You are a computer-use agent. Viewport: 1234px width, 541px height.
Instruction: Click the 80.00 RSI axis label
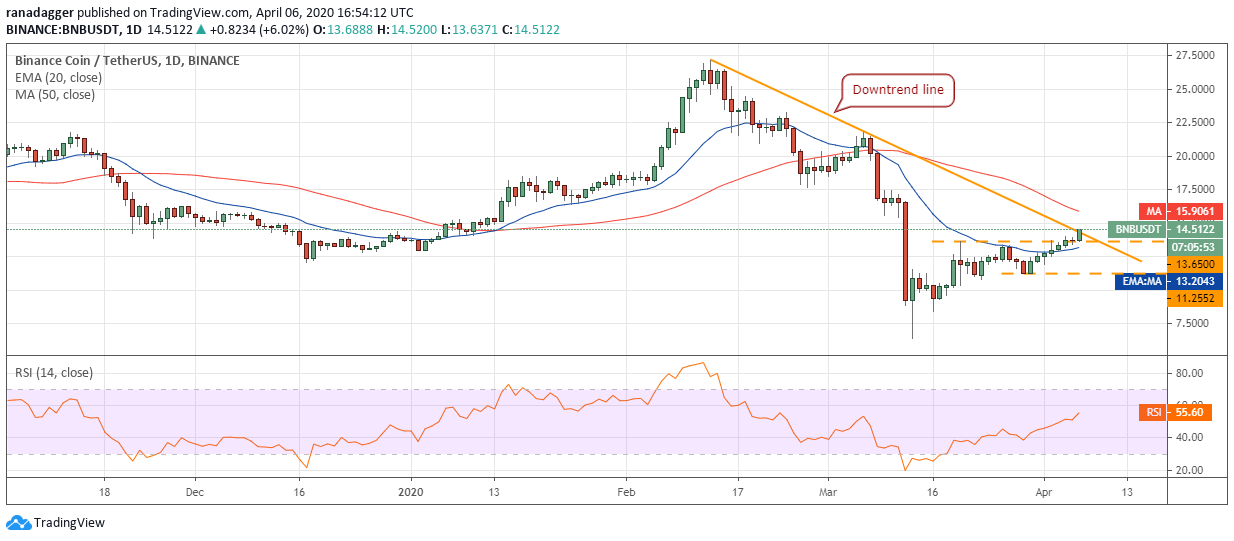point(1188,373)
